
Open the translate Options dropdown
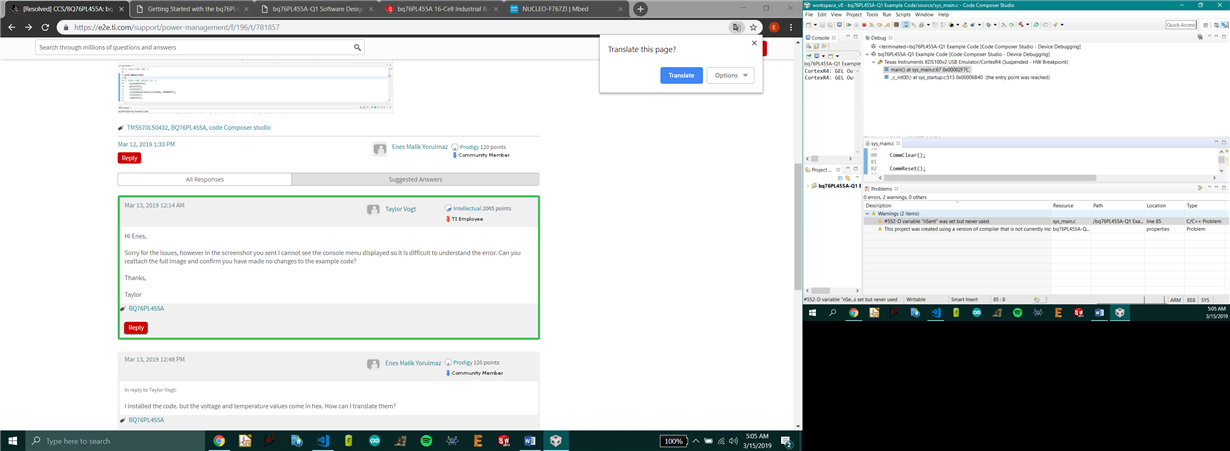tap(730, 75)
